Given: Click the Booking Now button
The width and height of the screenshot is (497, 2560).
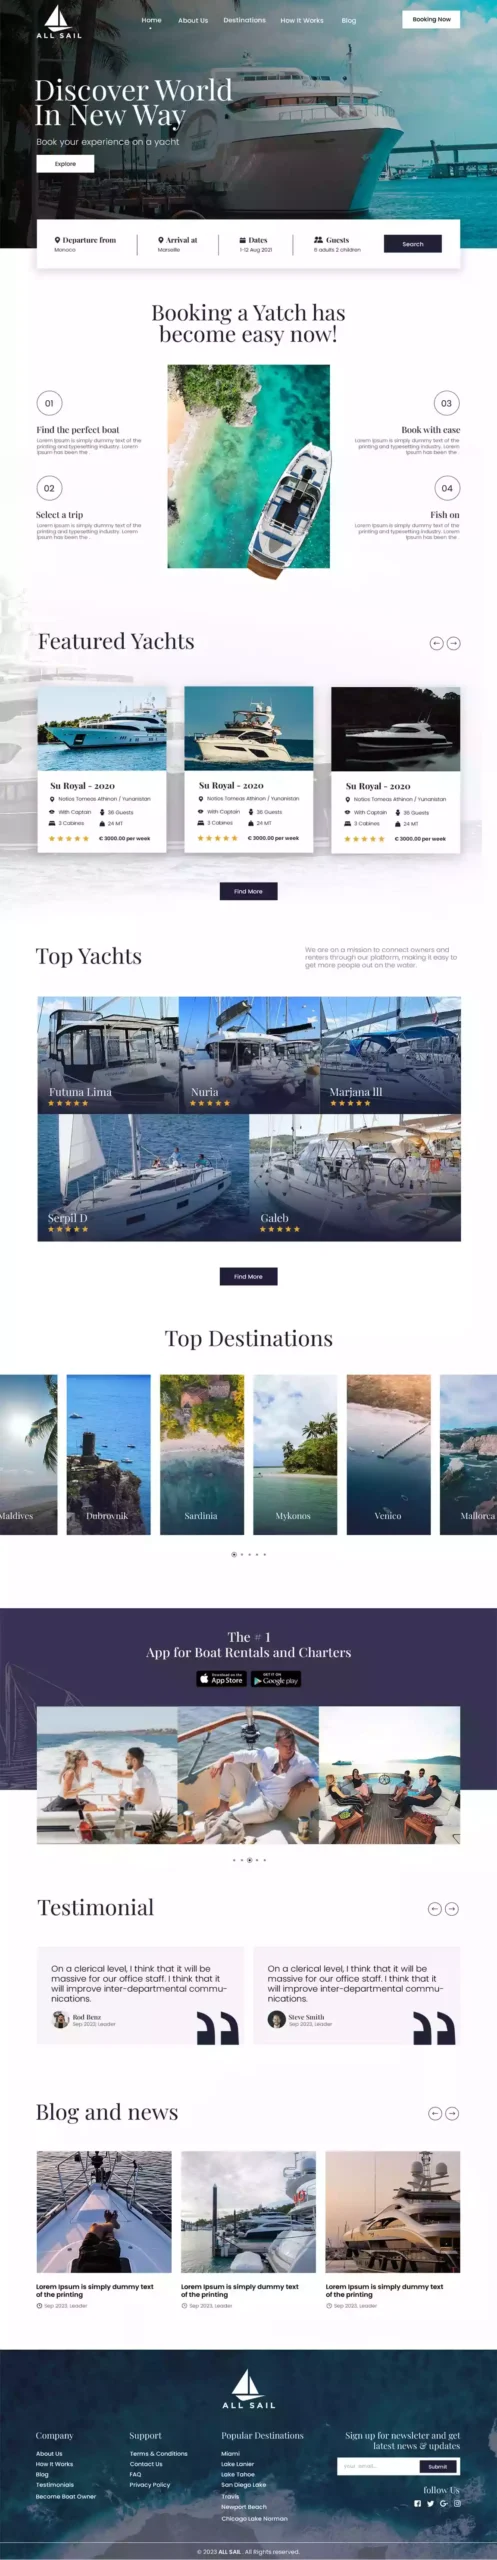Looking at the screenshot, I should coord(431,19).
